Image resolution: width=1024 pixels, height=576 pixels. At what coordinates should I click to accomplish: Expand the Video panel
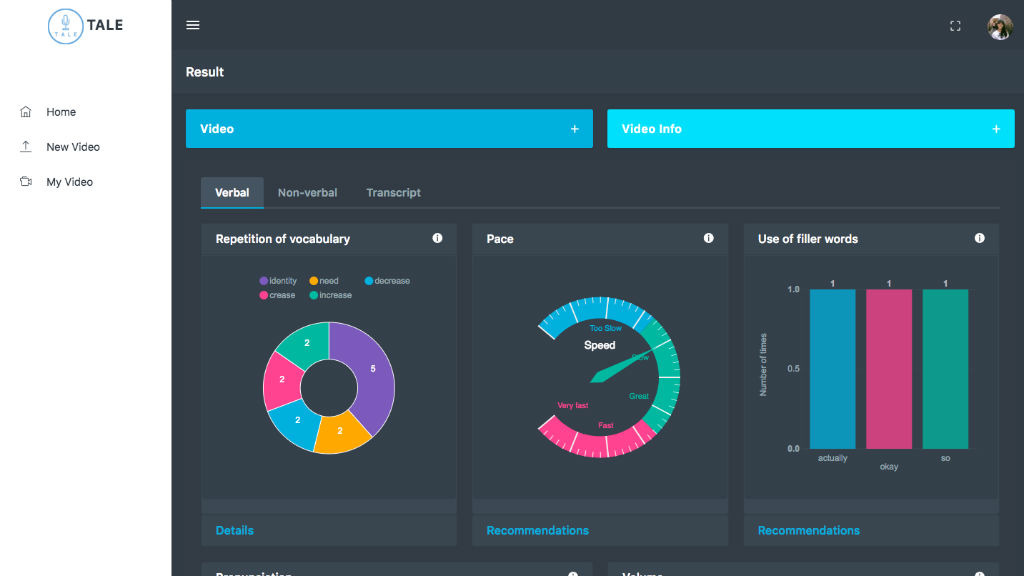pyautogui.click(x=574, y=129)
